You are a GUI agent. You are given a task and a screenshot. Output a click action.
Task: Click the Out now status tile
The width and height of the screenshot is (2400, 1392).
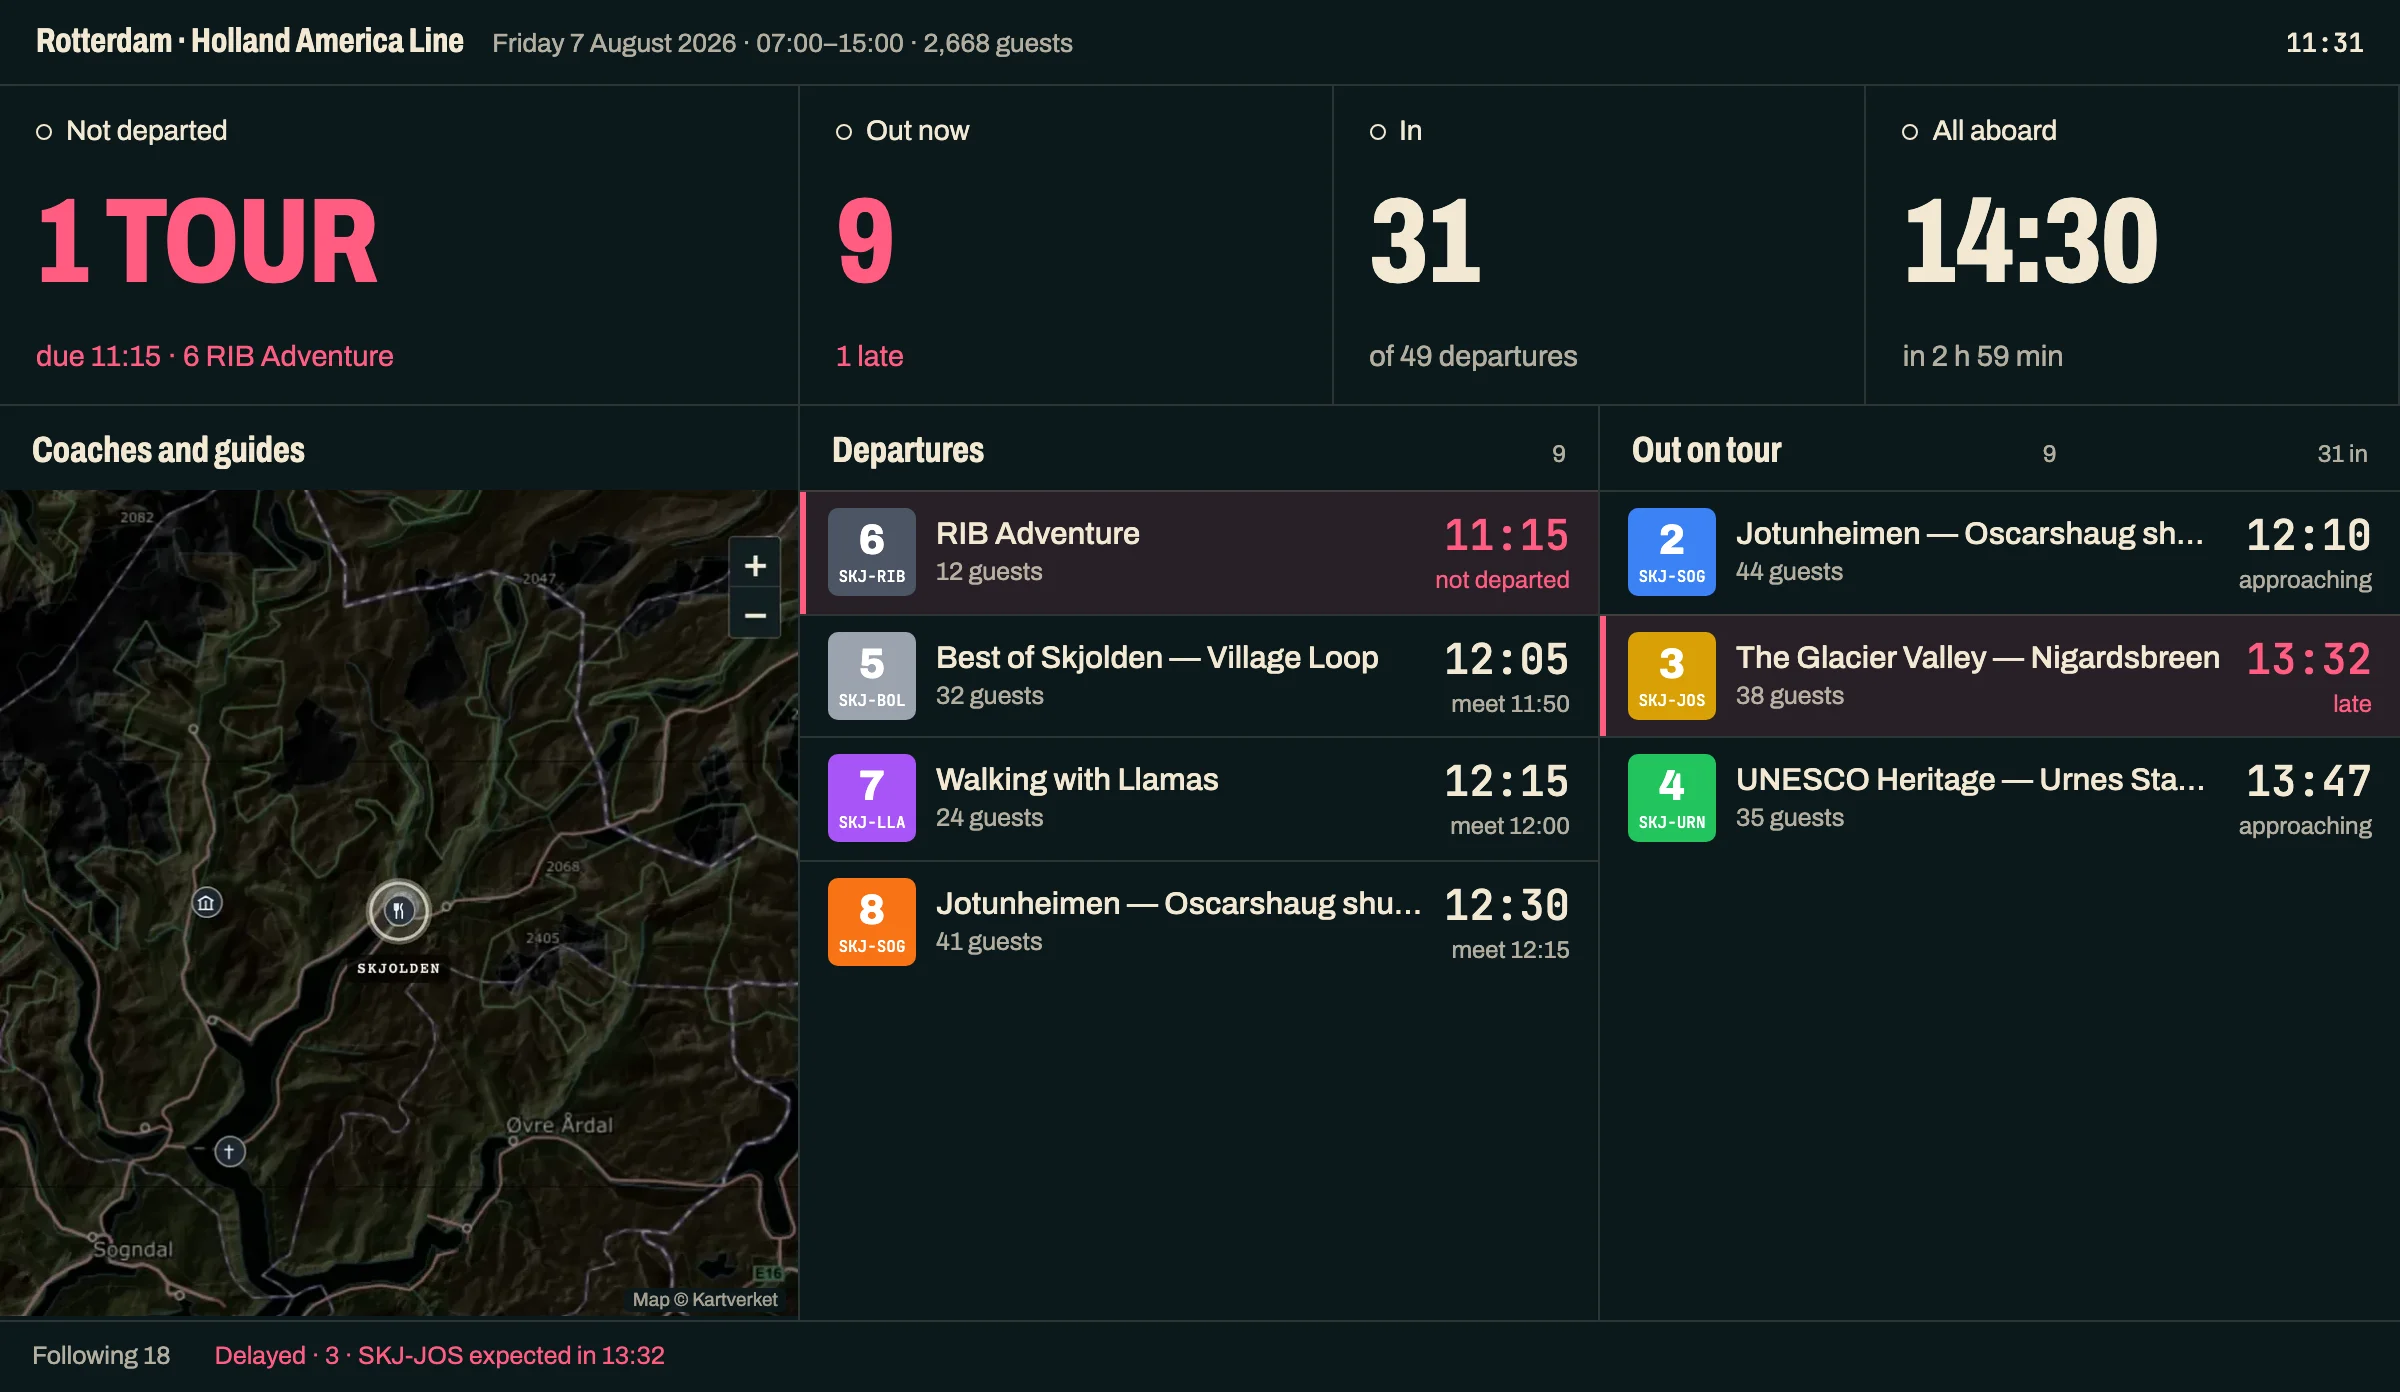click(1066, 245)
